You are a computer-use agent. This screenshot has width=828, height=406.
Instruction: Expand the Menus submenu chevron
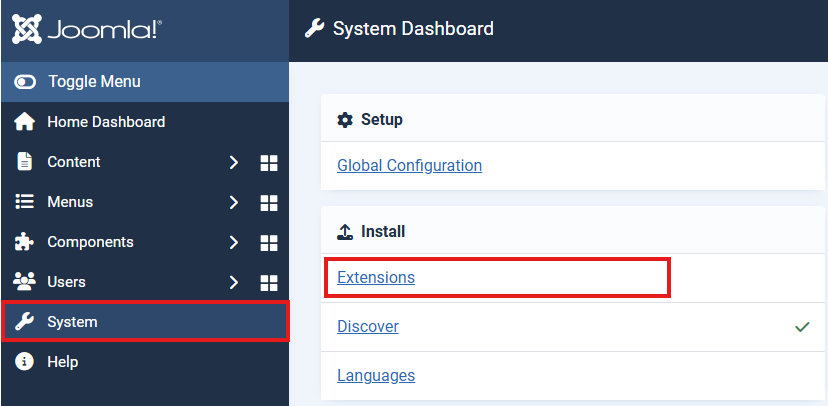pos(233,202)
